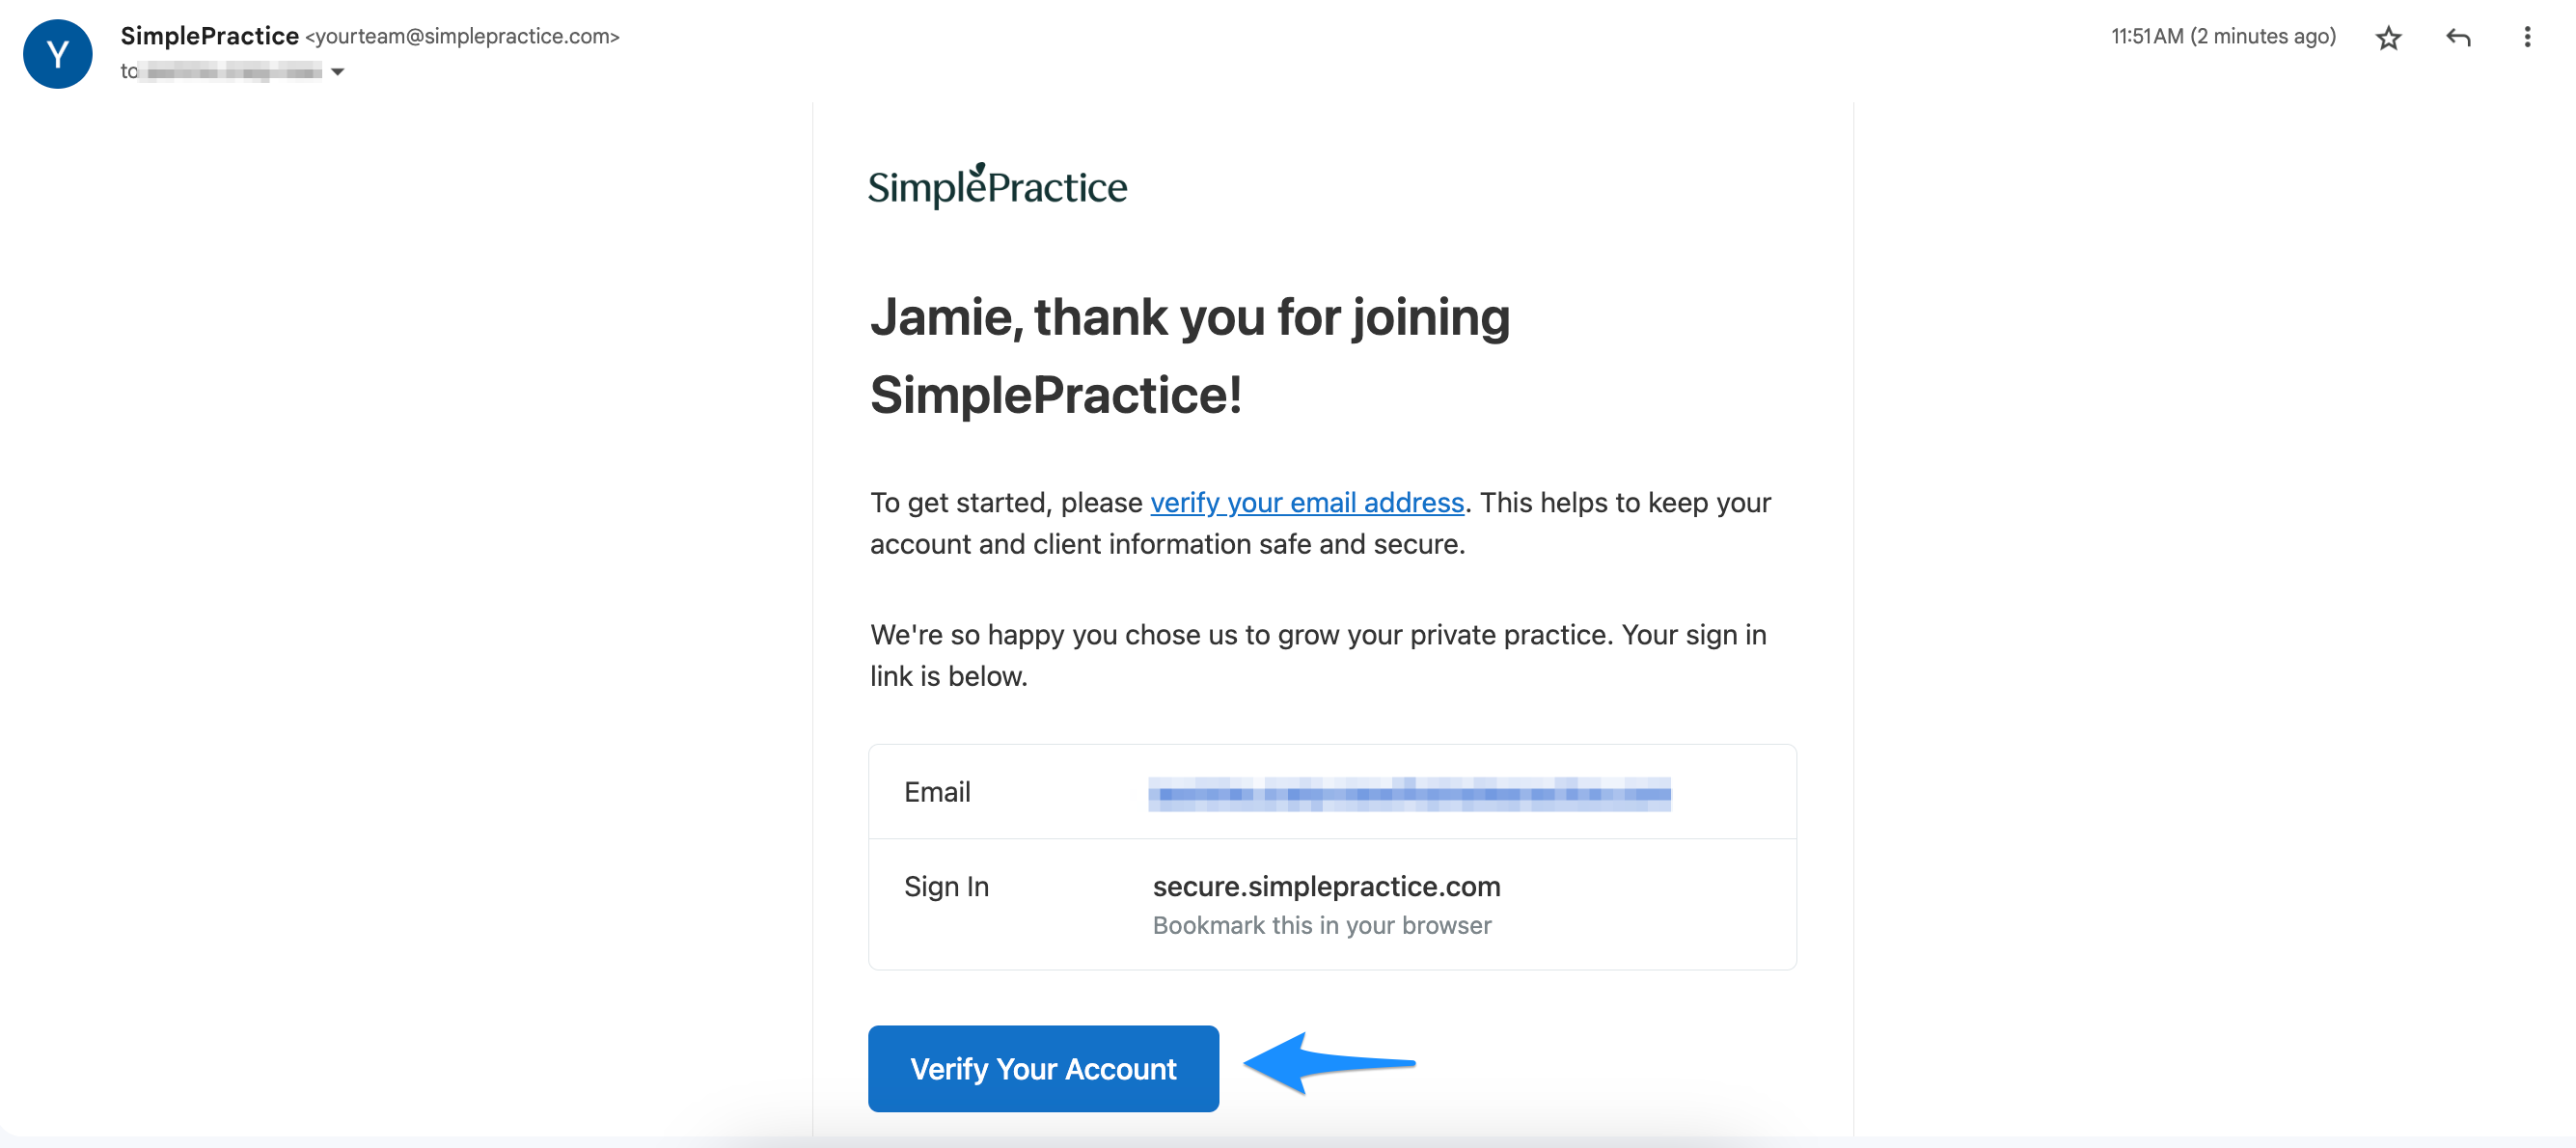Star this SimplePractice email
2576x1148 pixels.
[2388, 38]
